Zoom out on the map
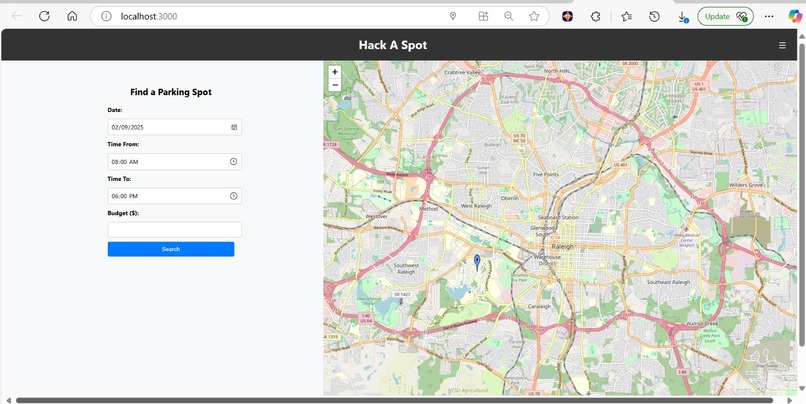Image resolution: width=806 pixels, height=404 pixels. [x=335, y=85]
